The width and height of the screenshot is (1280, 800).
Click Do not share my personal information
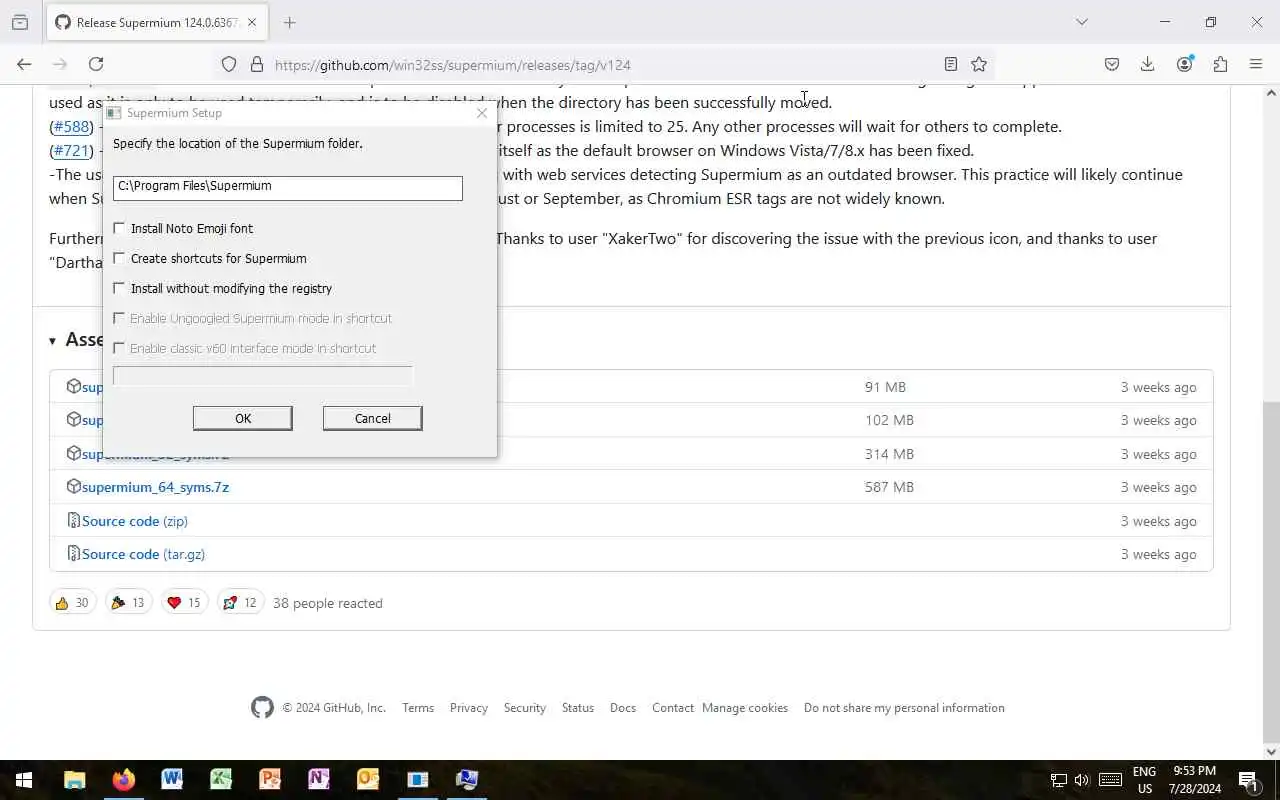[904, 708]
